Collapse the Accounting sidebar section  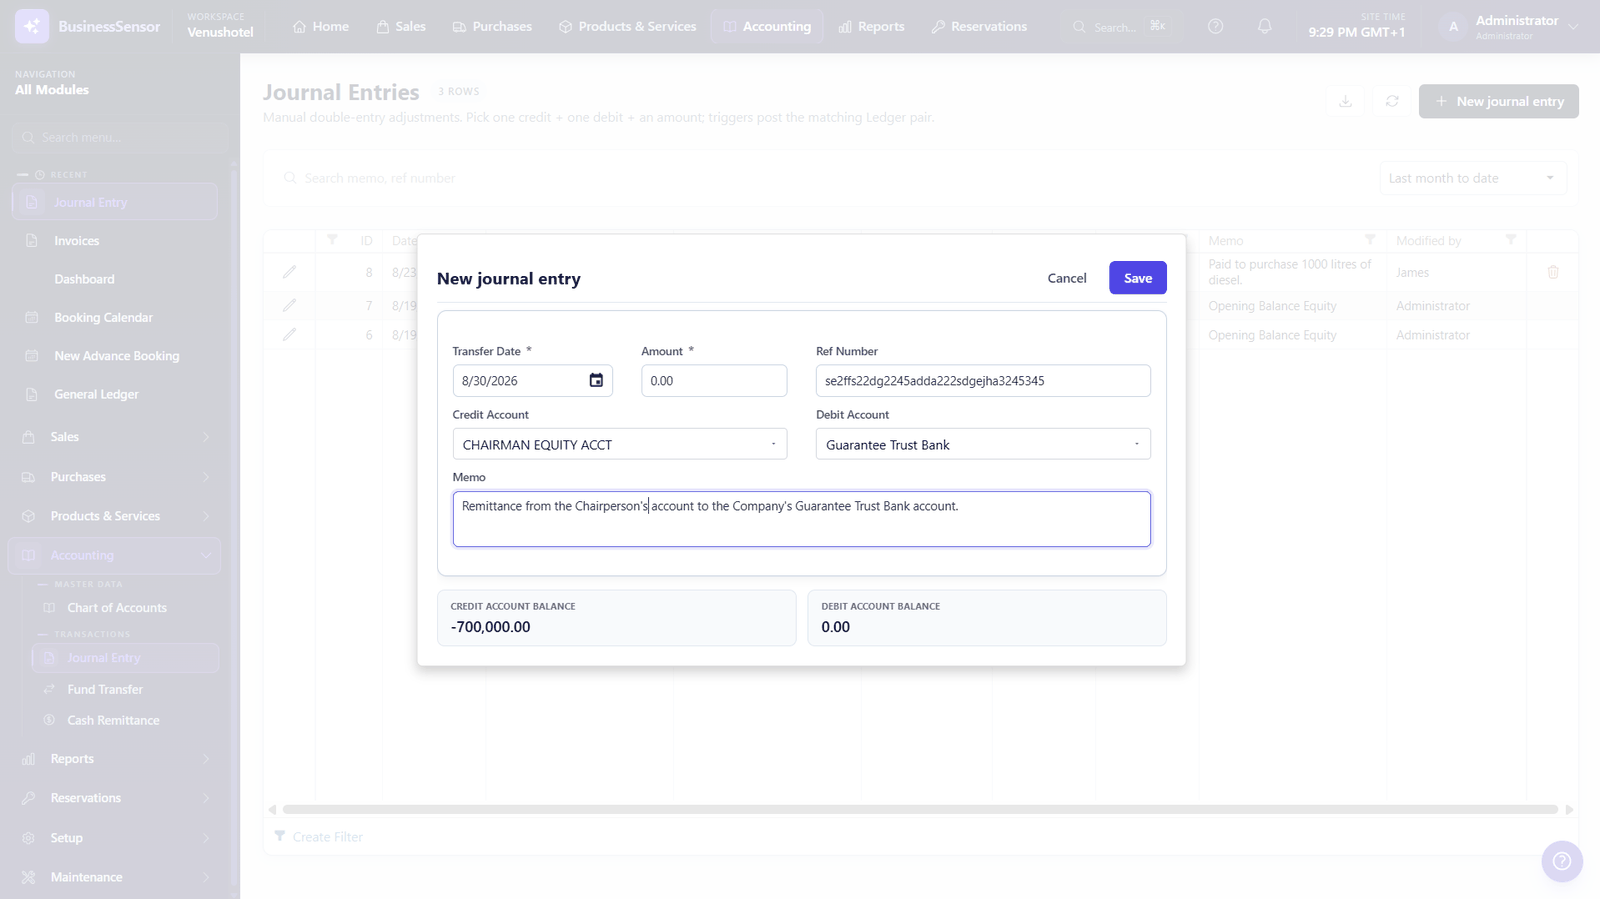coord(114,555)
